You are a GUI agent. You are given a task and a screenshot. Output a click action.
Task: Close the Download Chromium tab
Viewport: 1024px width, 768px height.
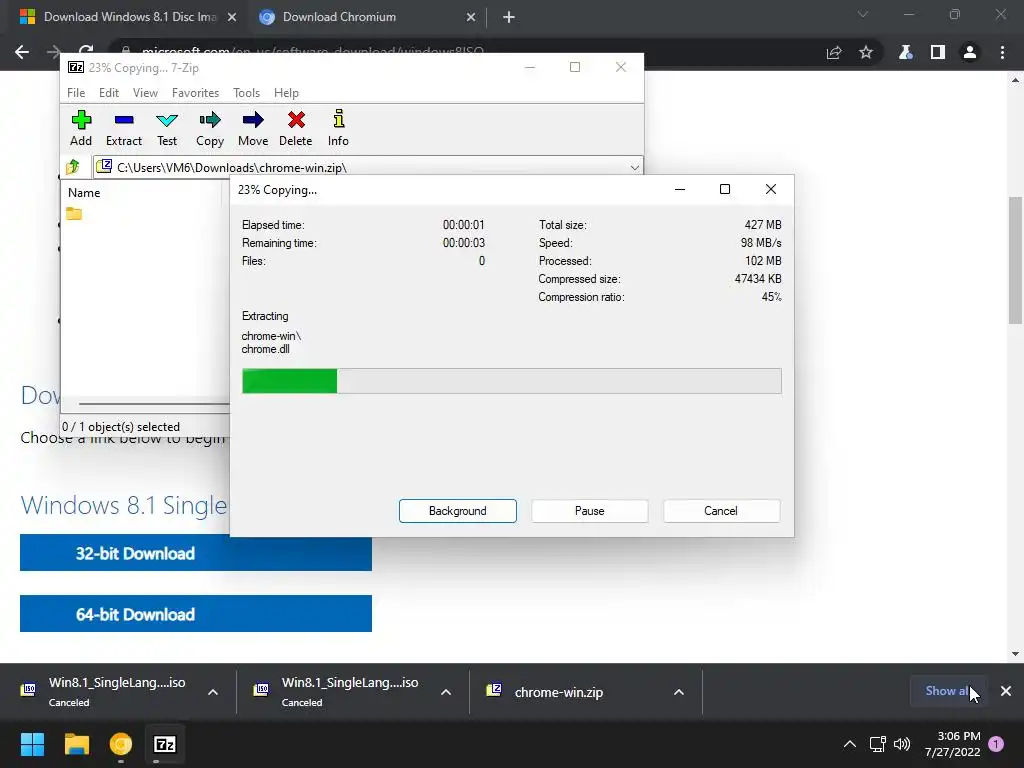[471, 17]
